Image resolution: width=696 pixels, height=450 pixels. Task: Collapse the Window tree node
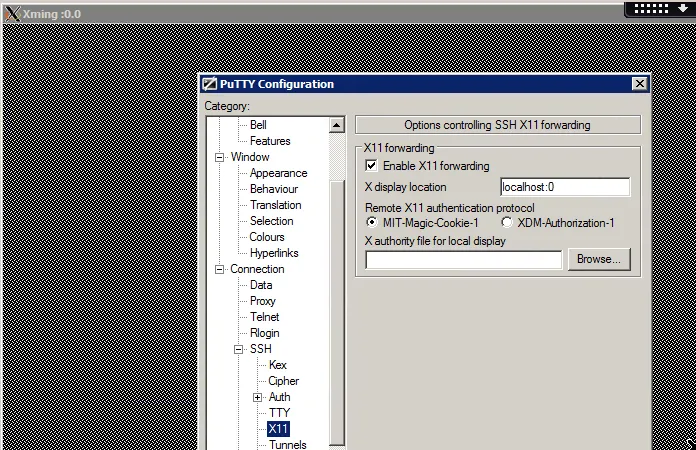coord(219,158)
